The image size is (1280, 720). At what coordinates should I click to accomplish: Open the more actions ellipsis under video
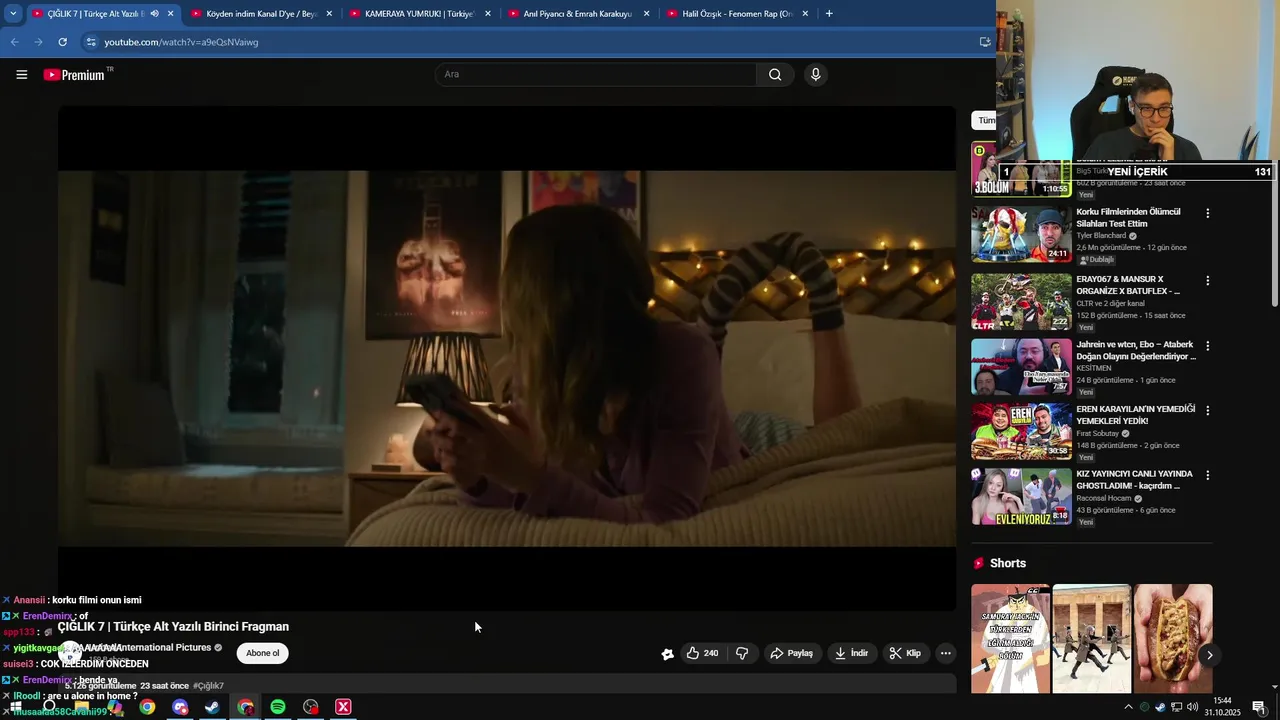(945, 653)
